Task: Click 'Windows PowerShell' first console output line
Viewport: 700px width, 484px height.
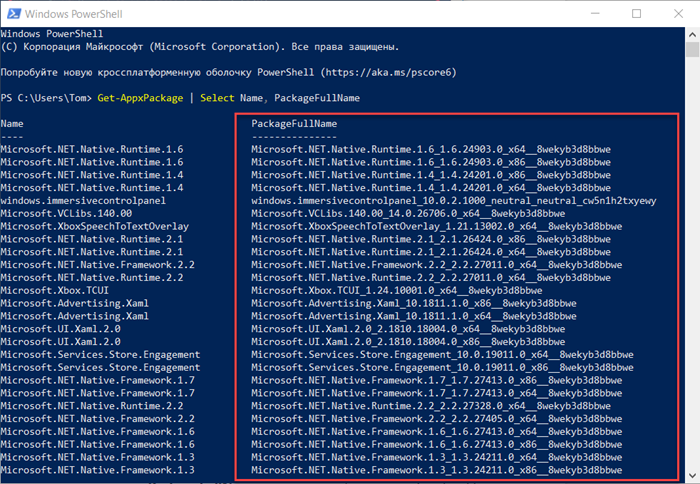Action: click(52, 33)
